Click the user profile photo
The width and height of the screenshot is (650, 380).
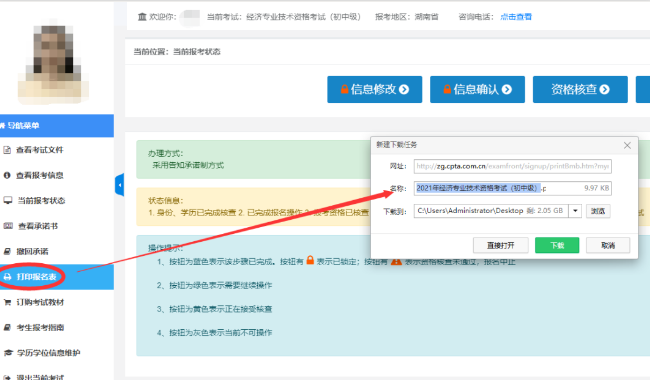53,61
